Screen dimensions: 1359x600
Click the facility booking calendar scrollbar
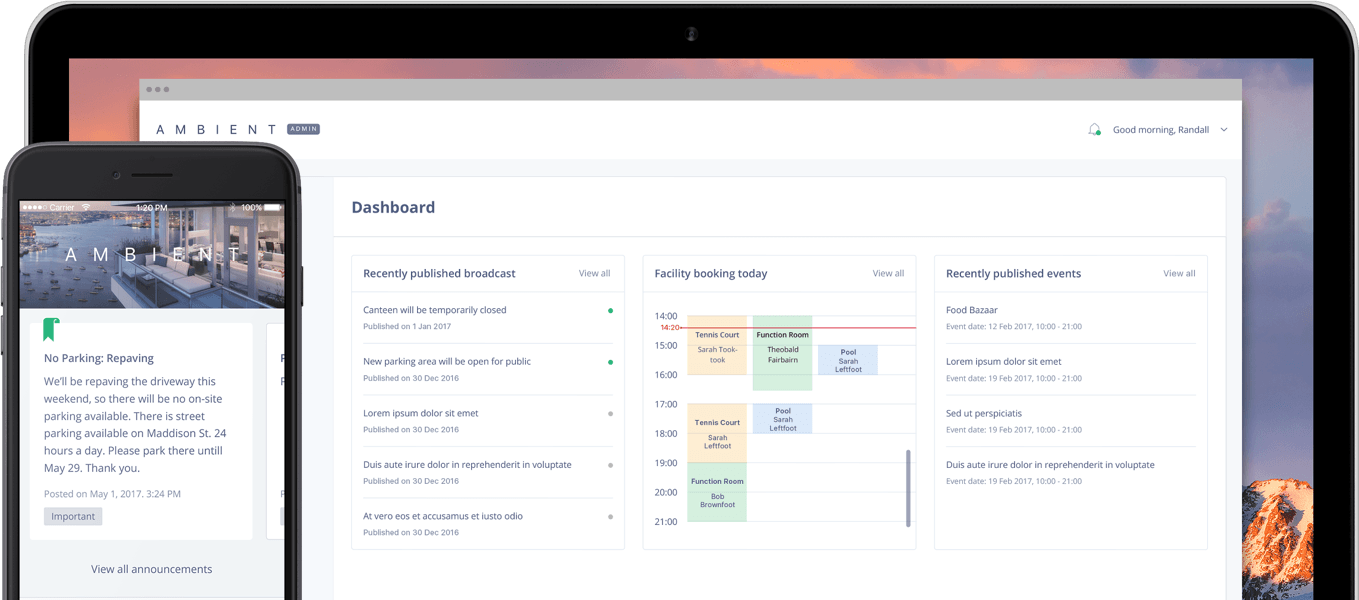[908, 488]
